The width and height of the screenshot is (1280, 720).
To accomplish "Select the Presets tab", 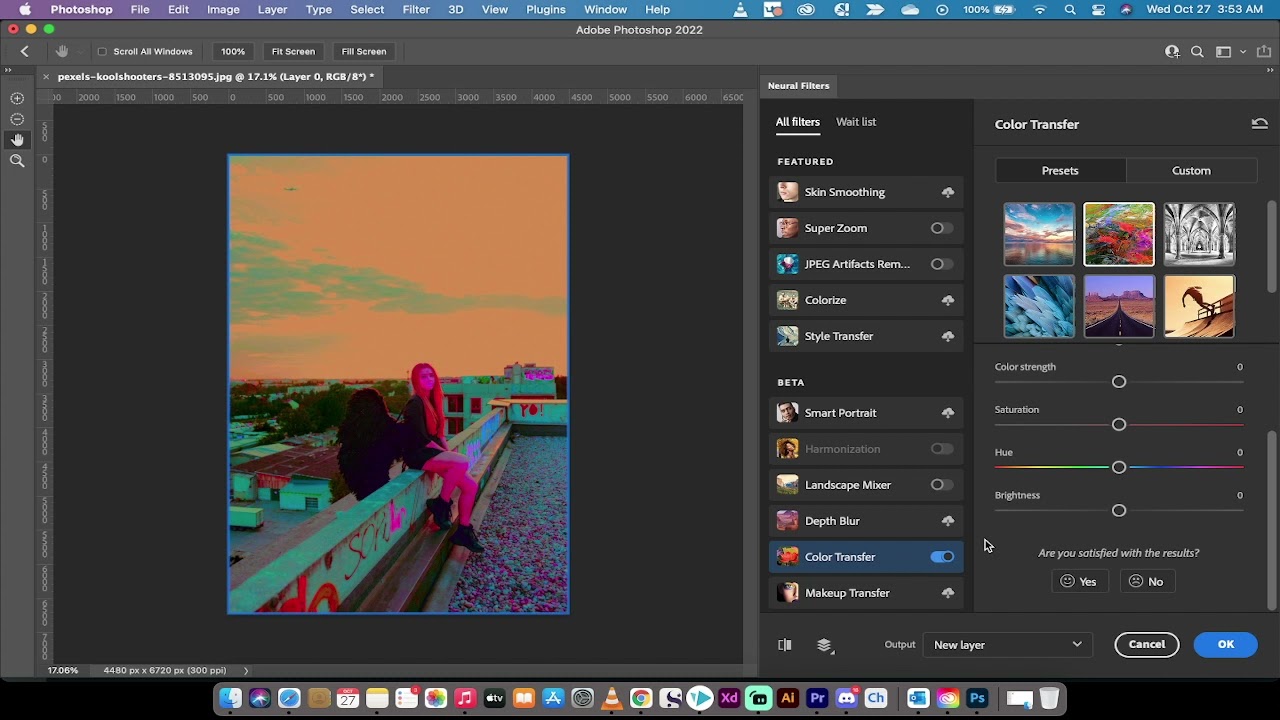I will tap(1060, 171).
